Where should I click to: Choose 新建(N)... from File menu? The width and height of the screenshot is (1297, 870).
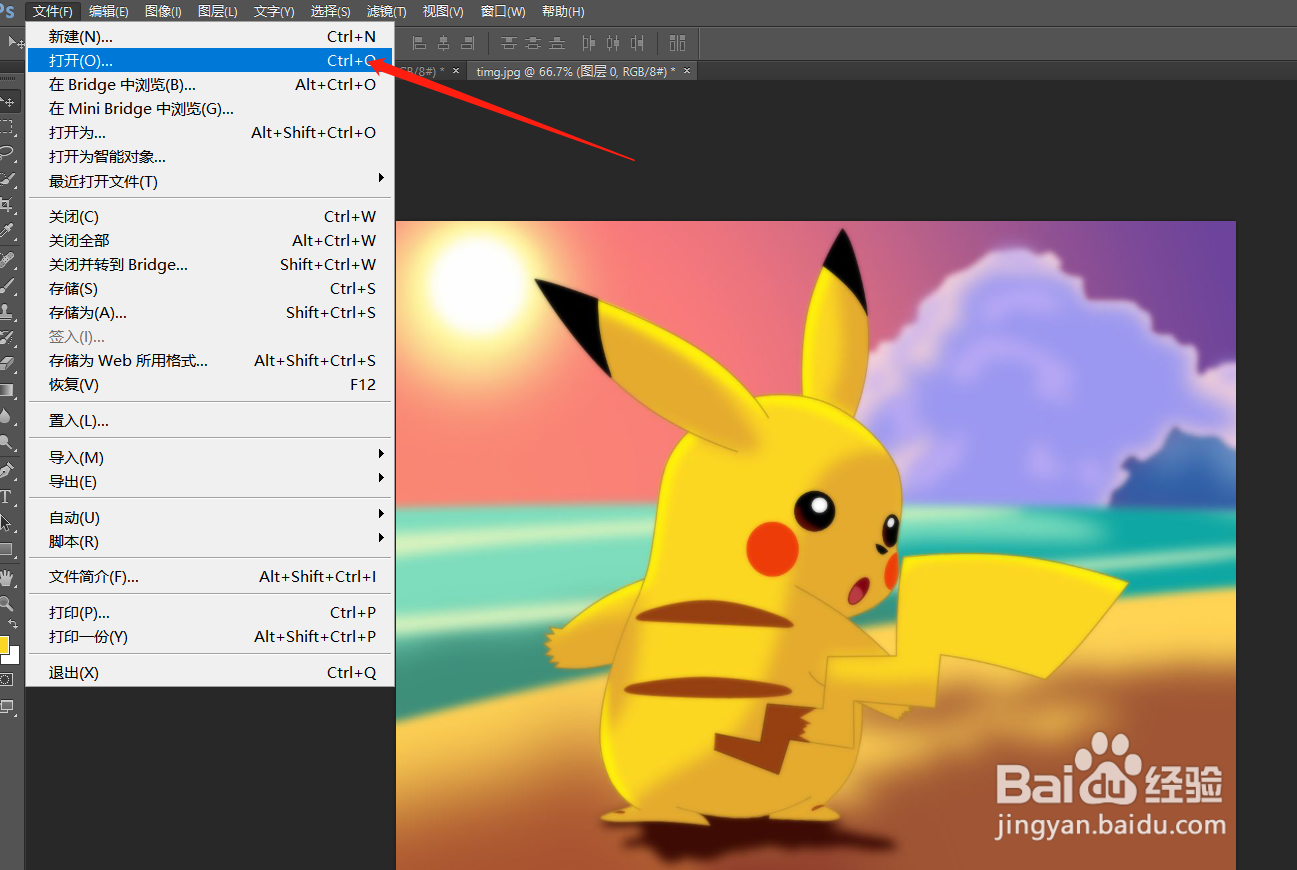pos(211,36)
